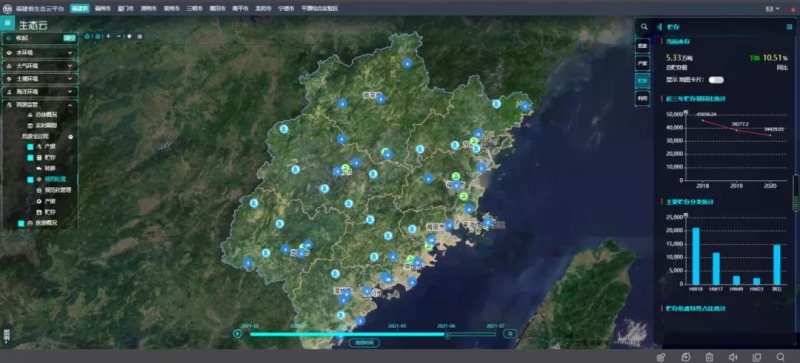Click the platform logo in the top bar

coord(7,9)
